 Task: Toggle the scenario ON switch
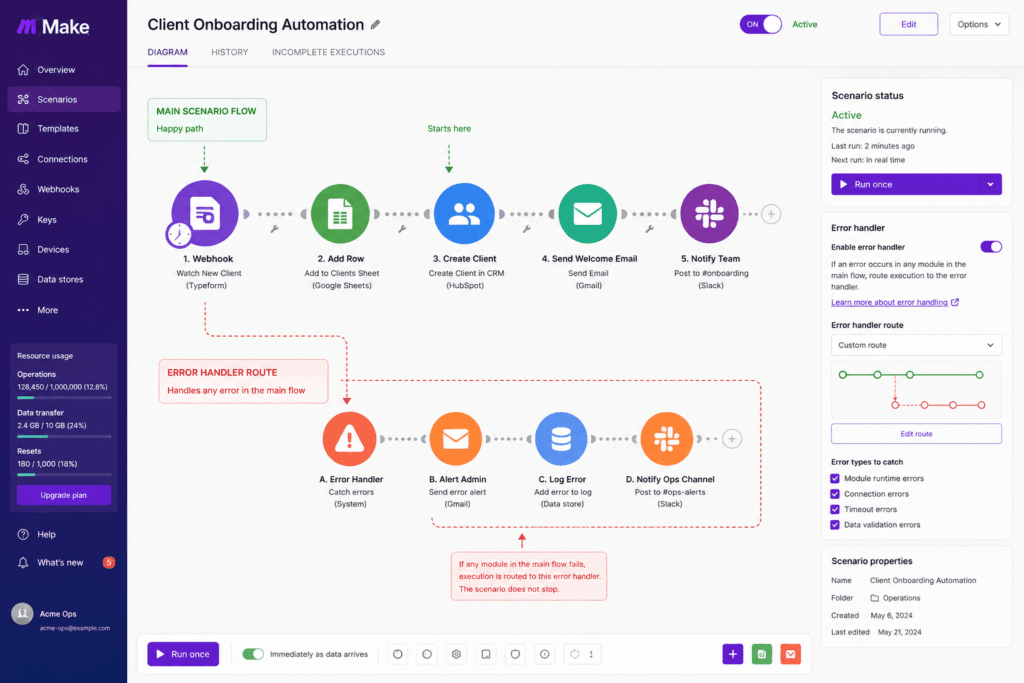click(x=760, y=24)
